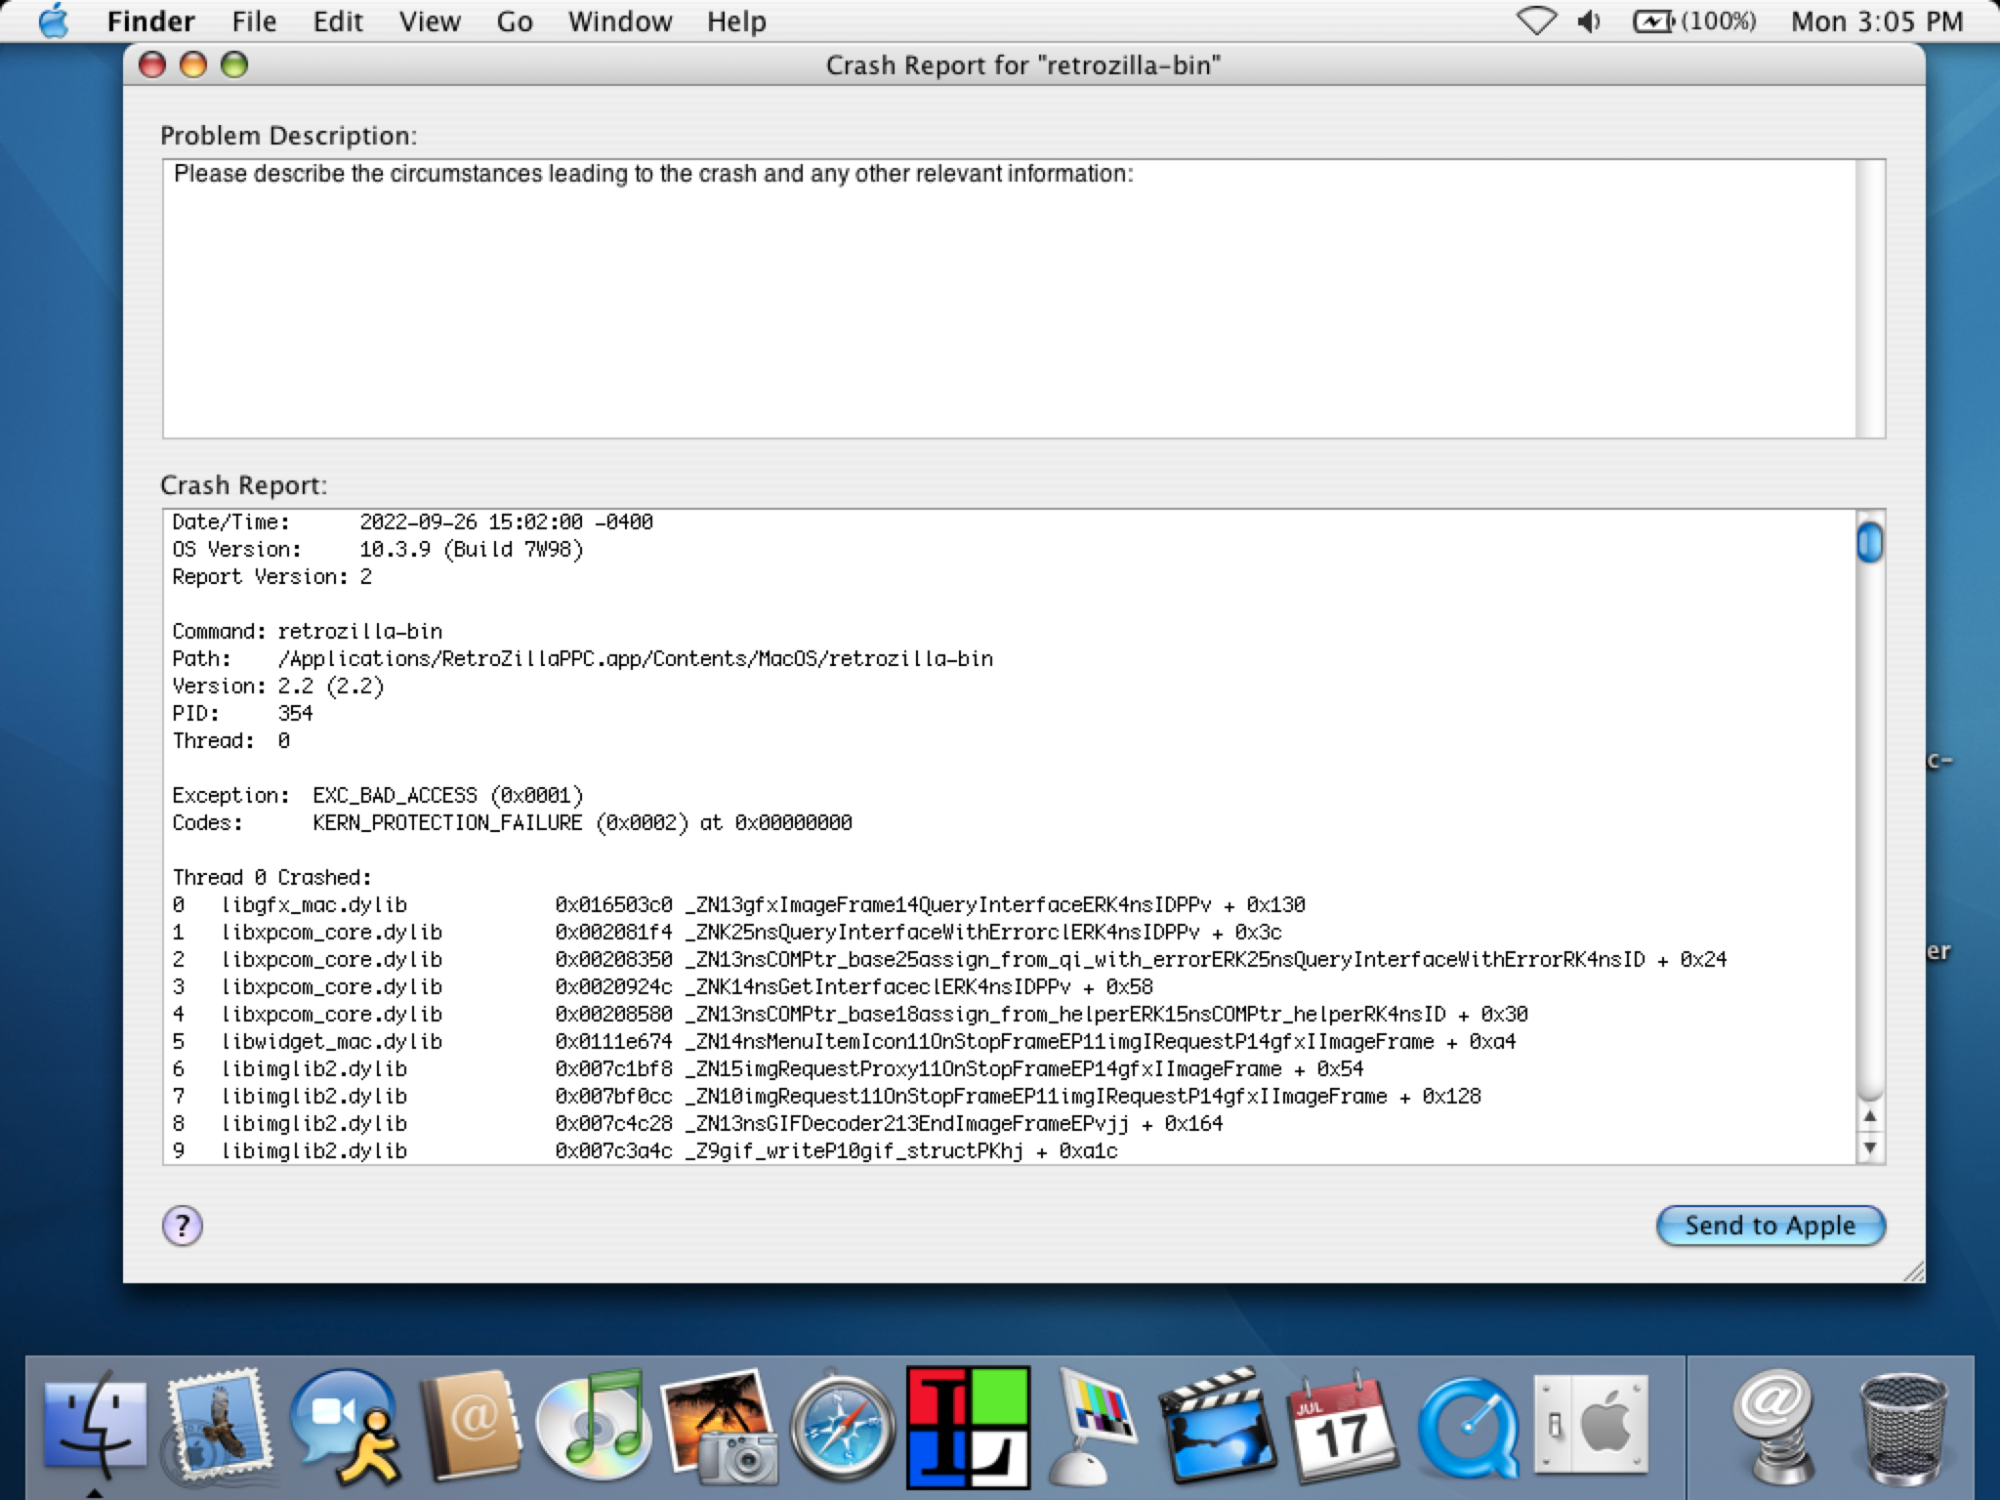This screenshot has height=1500, width=2000.
Task: Launch QuickTime Player from the Dock
Action: click(1467, 1428)
